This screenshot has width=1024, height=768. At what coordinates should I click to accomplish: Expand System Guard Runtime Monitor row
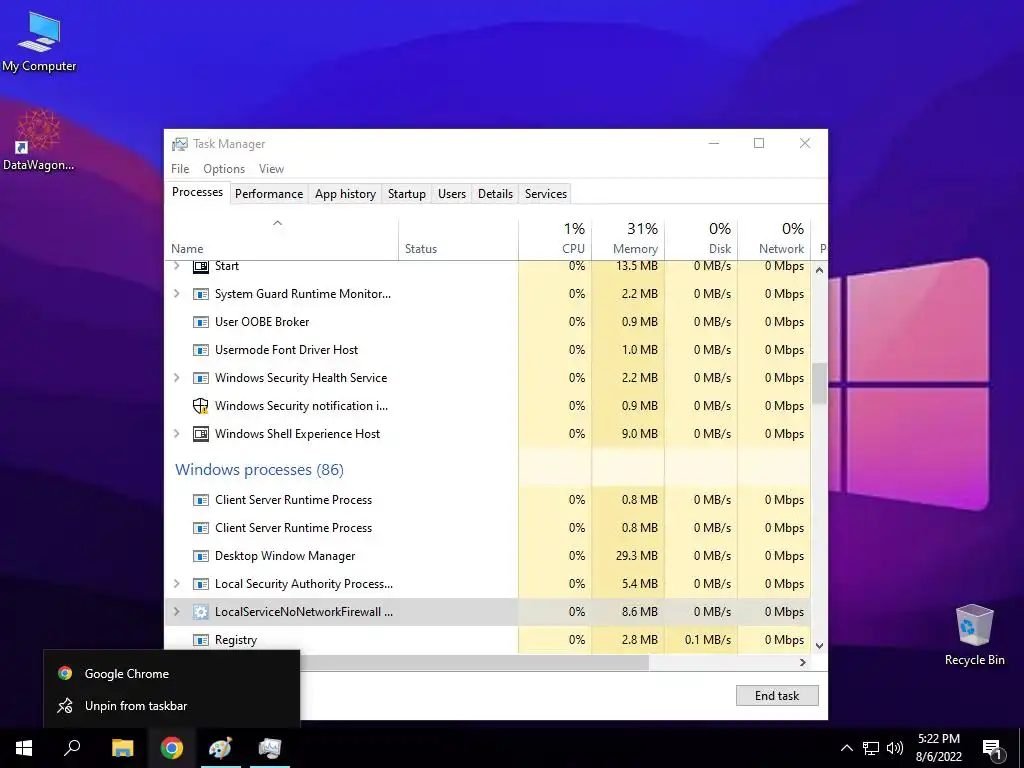point(176,294)
